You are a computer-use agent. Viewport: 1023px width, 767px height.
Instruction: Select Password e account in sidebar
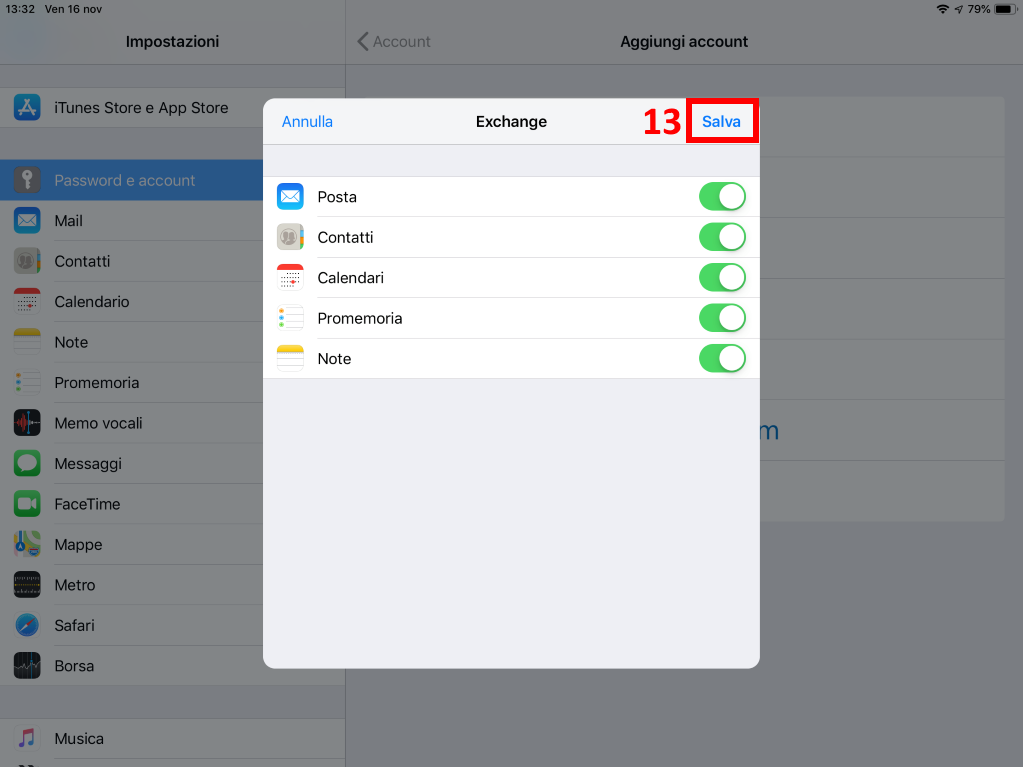[131, 180]
